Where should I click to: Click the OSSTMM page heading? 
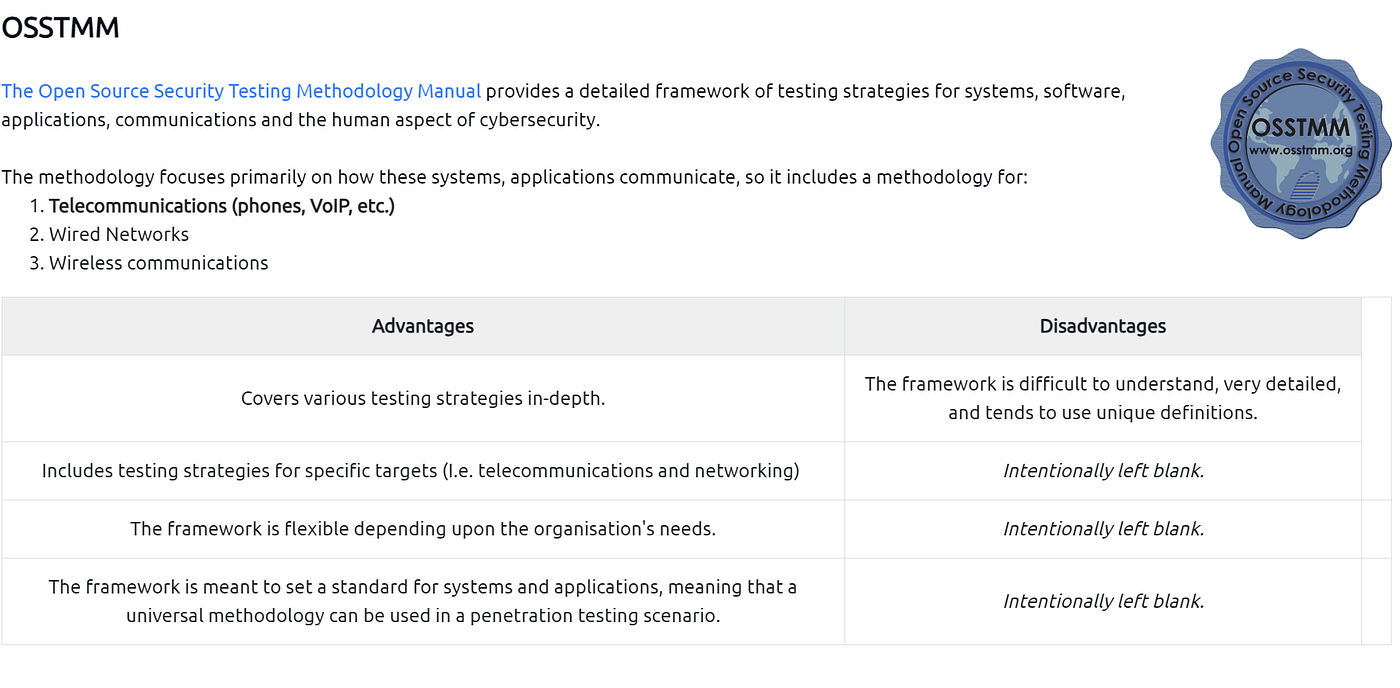tap(60, 28)
